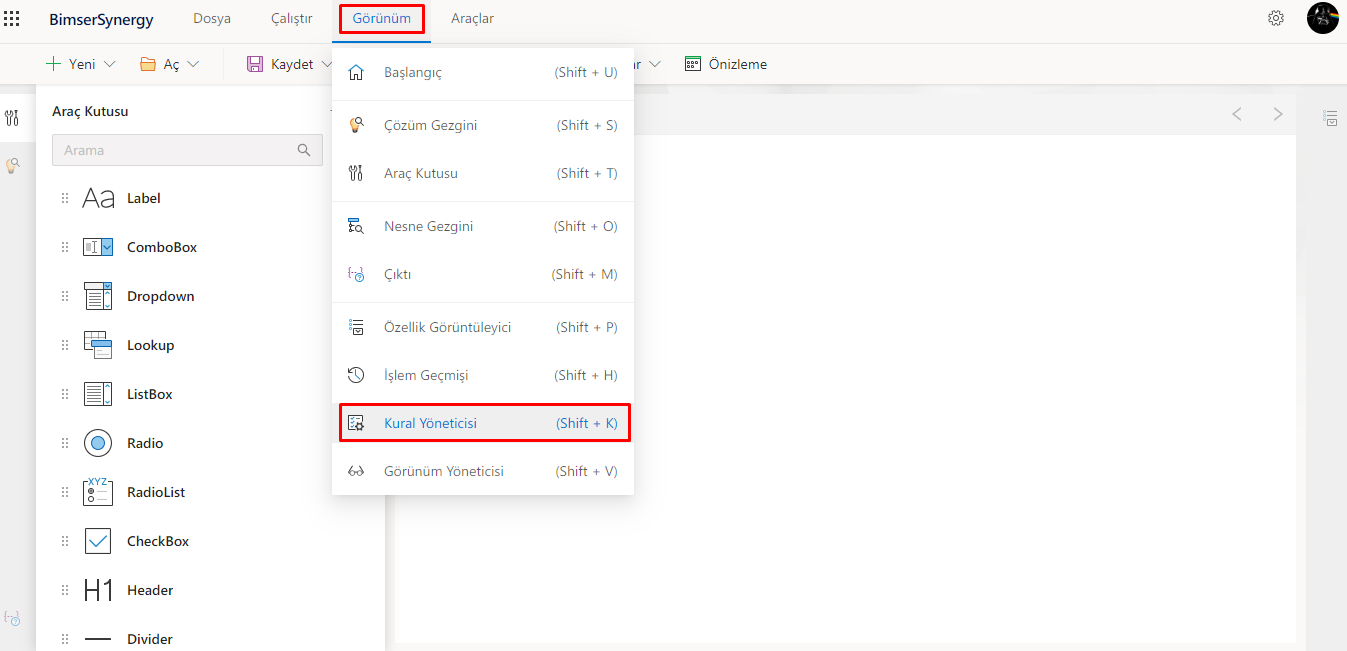This screenshot has width=1347, height=651.
Task: Select the CheckBox control icon
Action: click(98, 541)
